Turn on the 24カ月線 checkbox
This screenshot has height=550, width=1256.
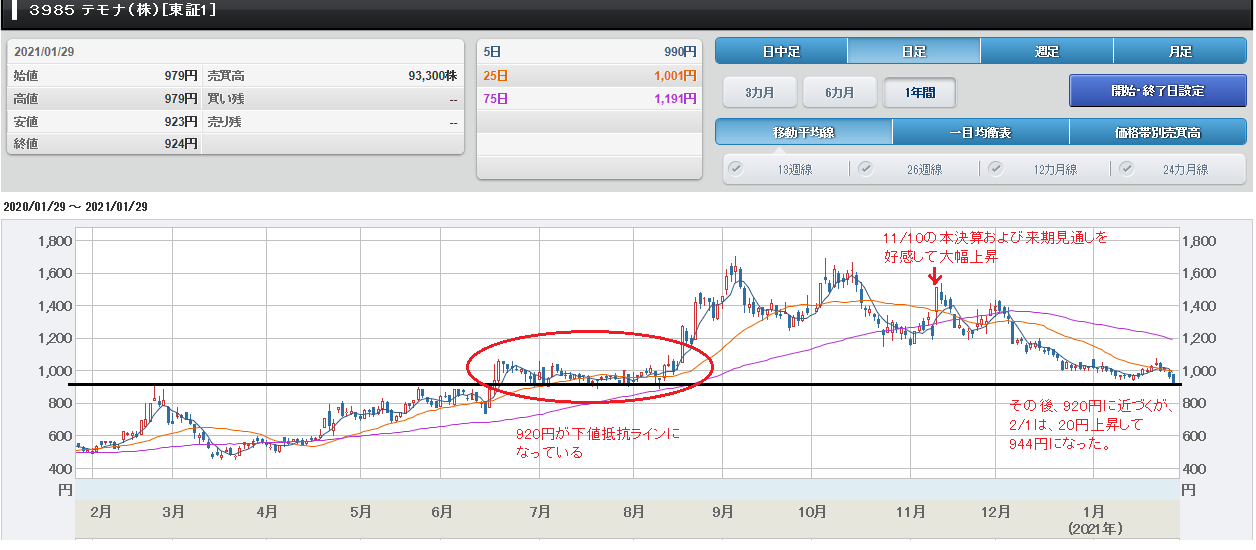pyautogui.click(x=1127, y=168)
